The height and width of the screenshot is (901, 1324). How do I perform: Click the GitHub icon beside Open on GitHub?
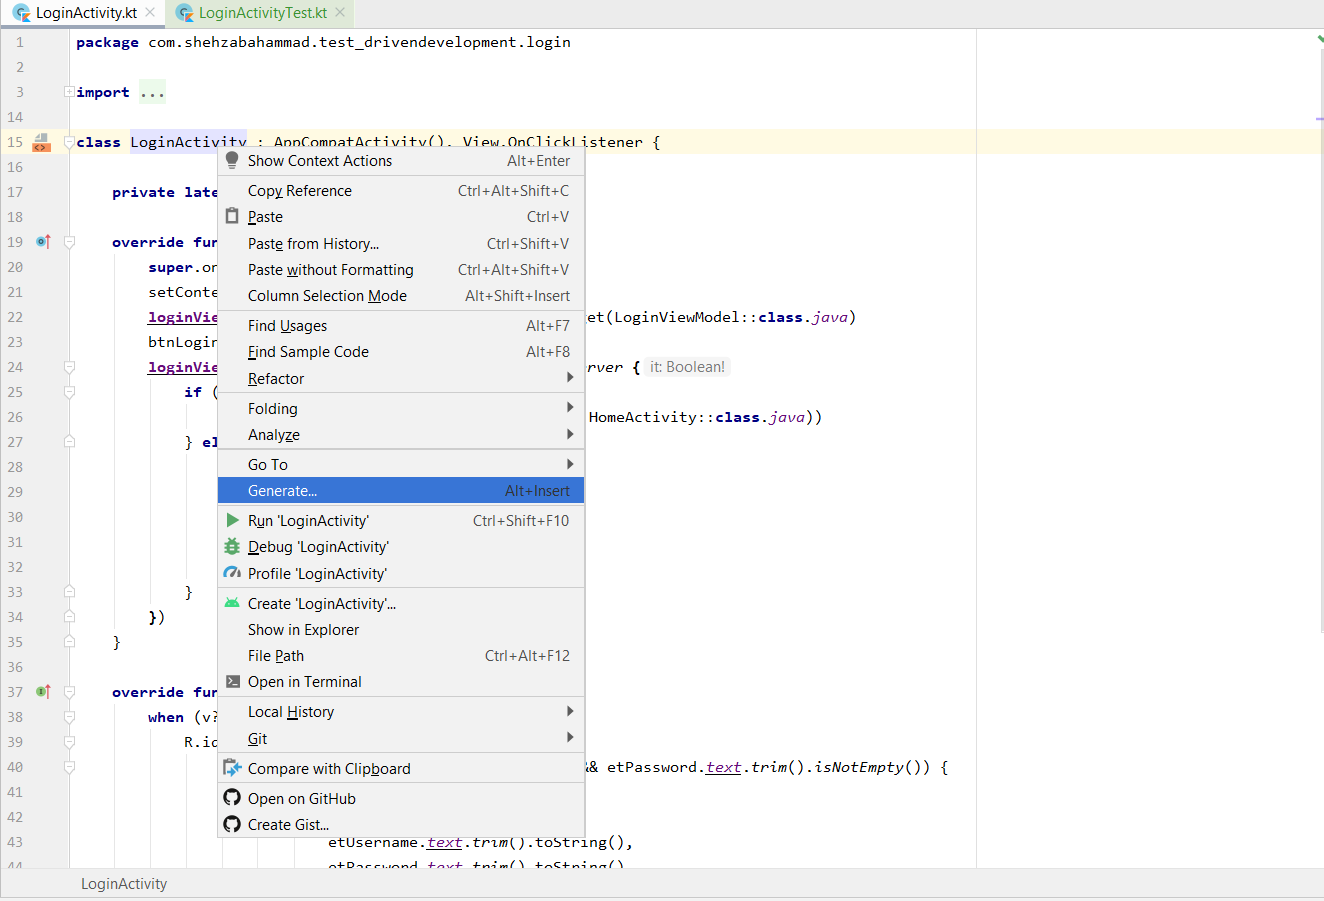click(x=233, y=798)
